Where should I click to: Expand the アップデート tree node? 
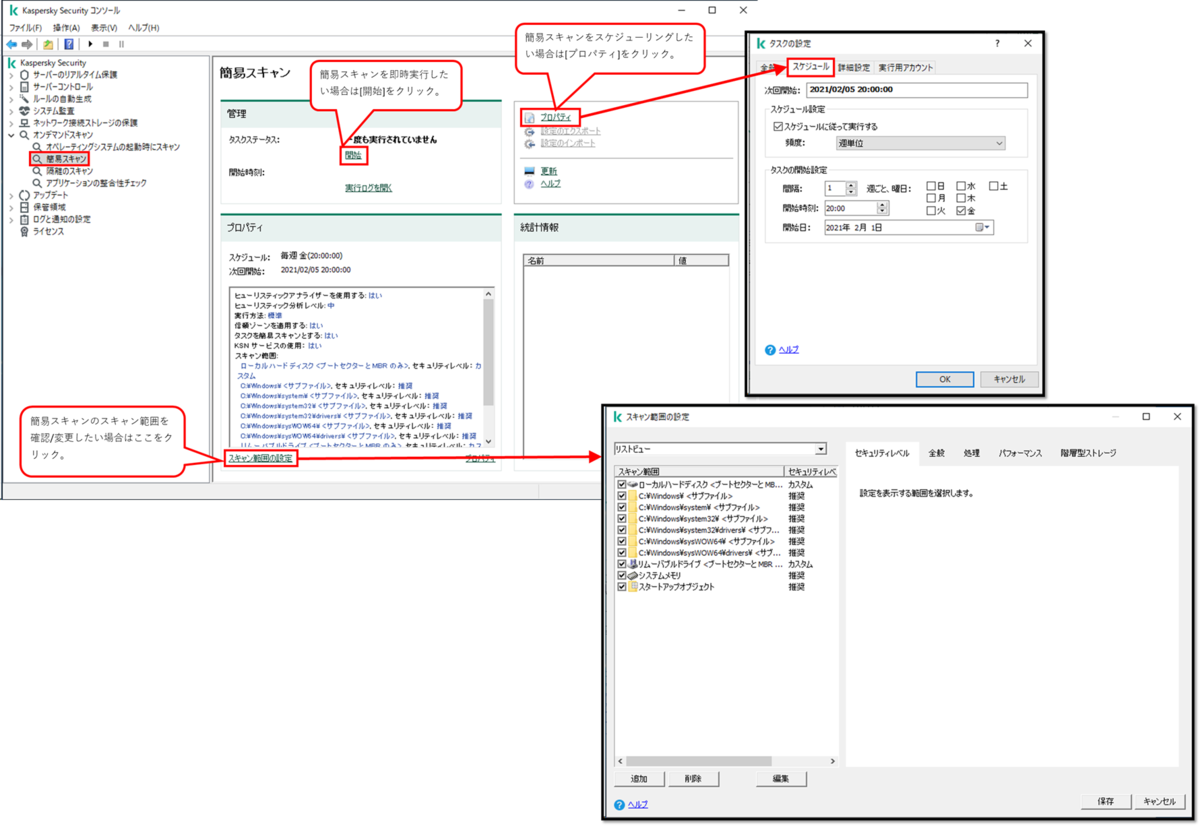pos(12,195)
